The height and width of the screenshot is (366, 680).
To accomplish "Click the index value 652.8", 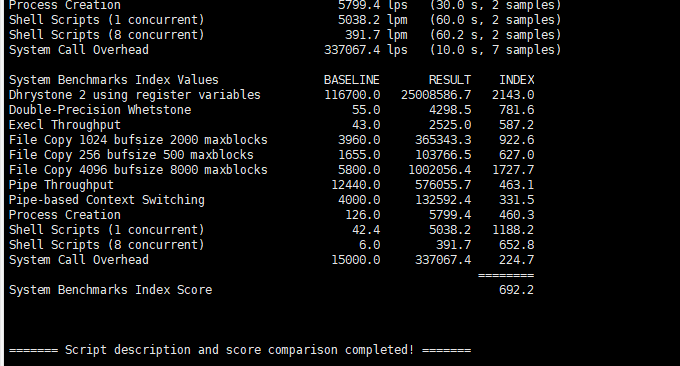I will click(517, 245).
